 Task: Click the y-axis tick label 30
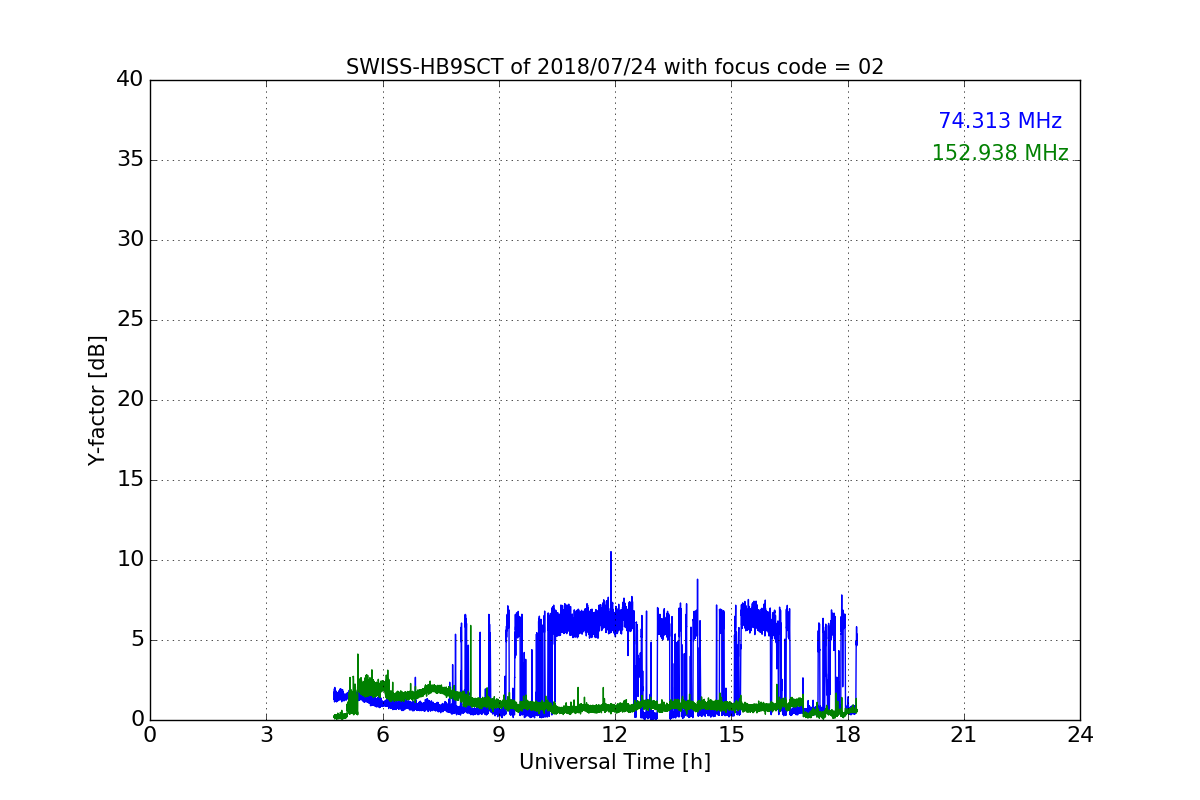tap(130, 240)
